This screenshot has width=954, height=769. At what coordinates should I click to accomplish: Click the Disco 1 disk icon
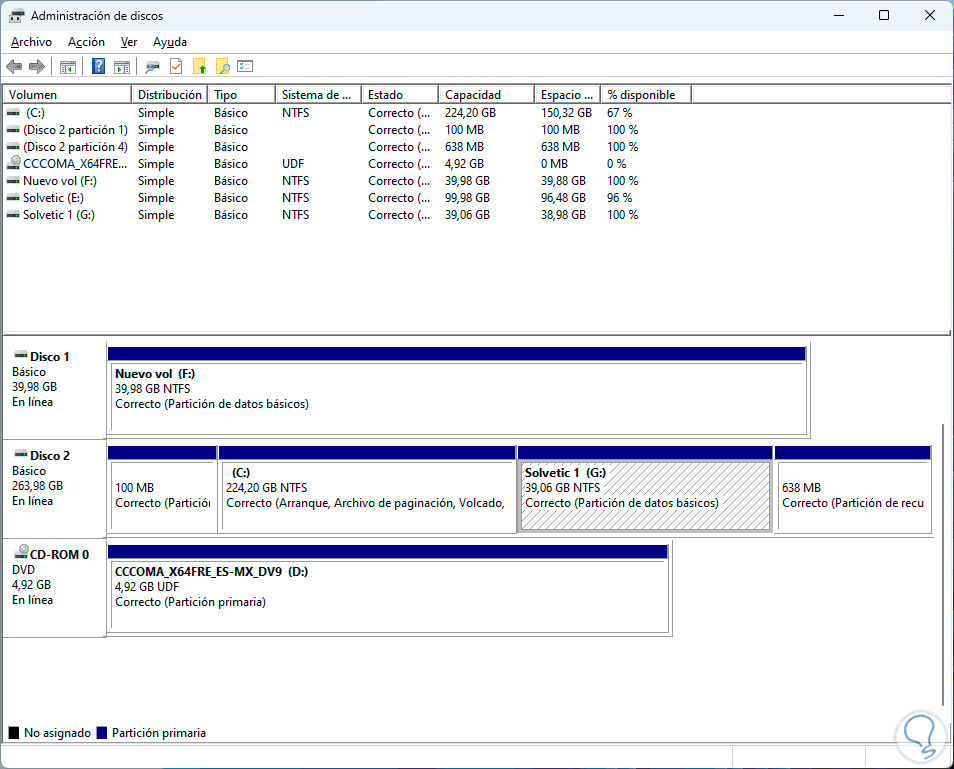(21, 355)
